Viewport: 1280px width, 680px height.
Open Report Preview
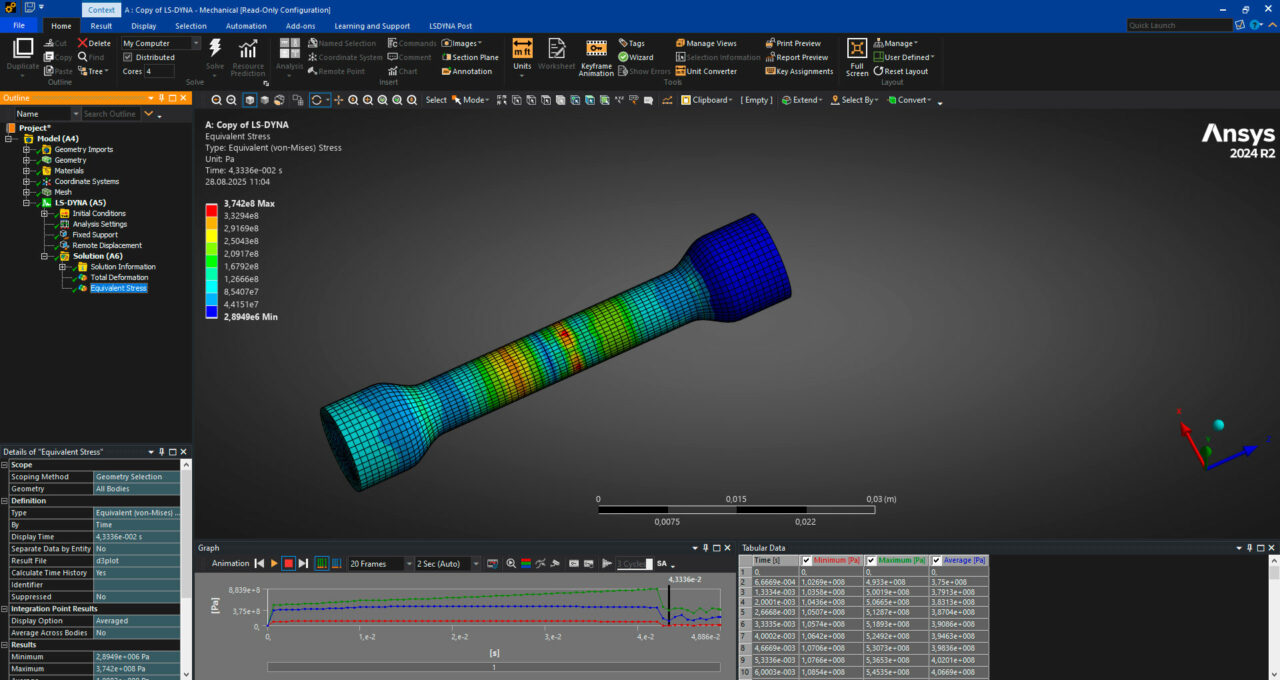(796, 57)
